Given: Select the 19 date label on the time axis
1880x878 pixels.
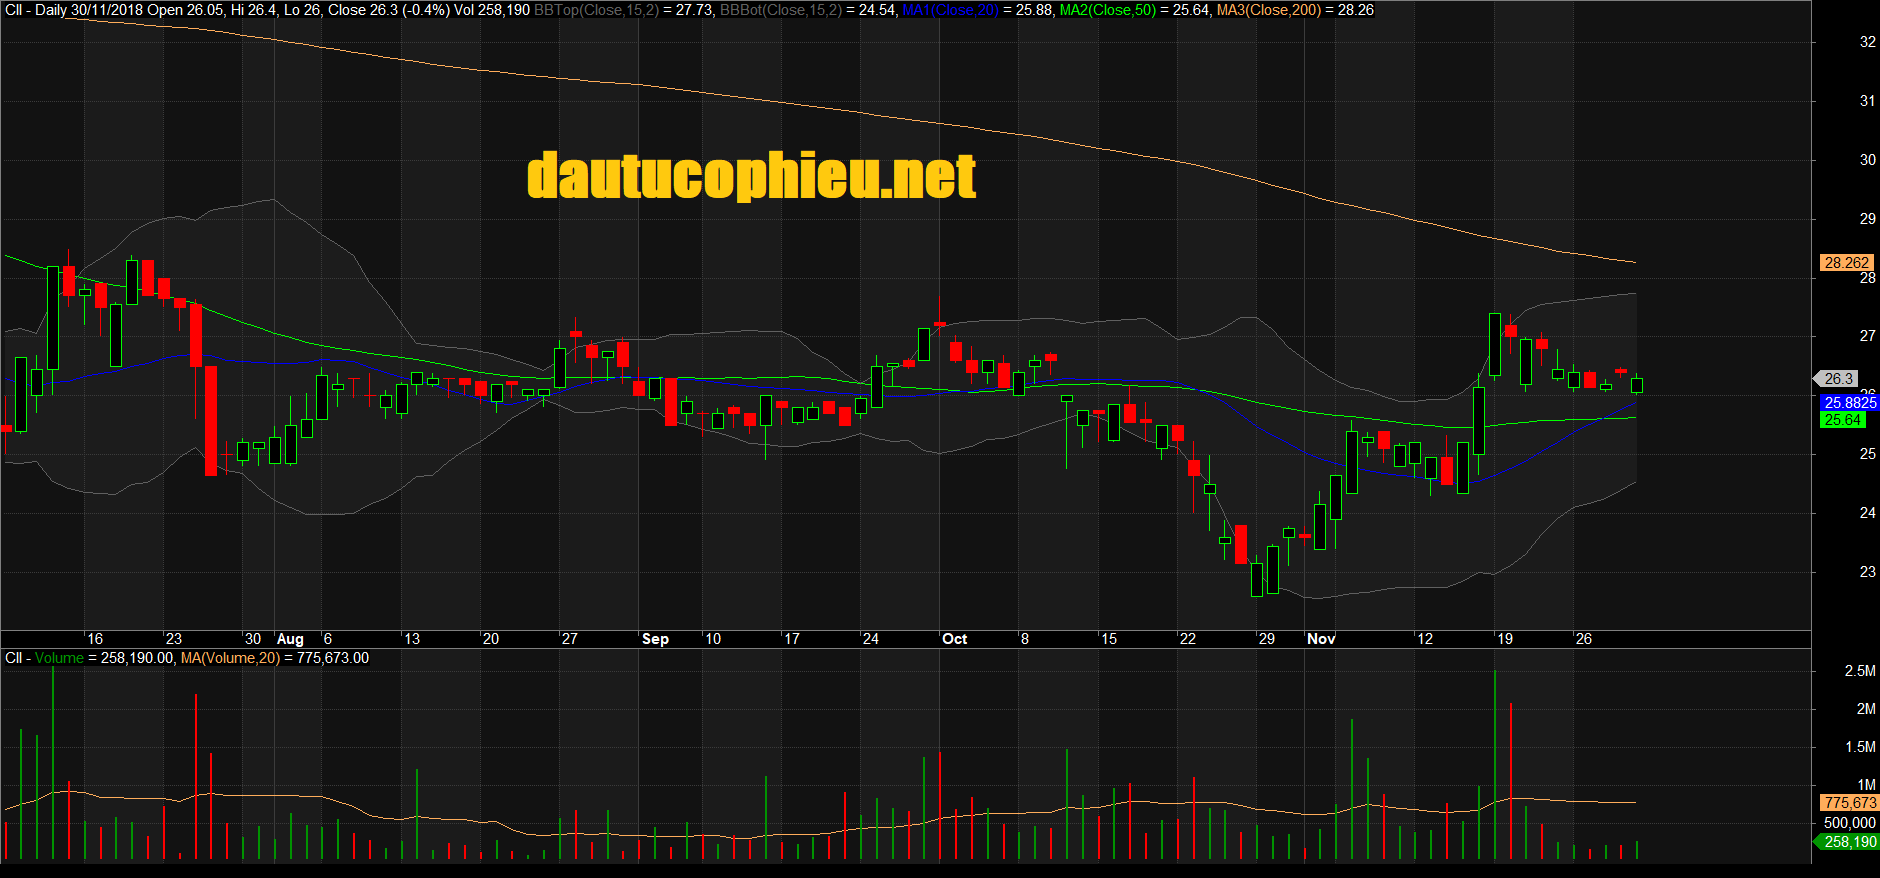Looking at the screenshot, I should coord(1505,639).
